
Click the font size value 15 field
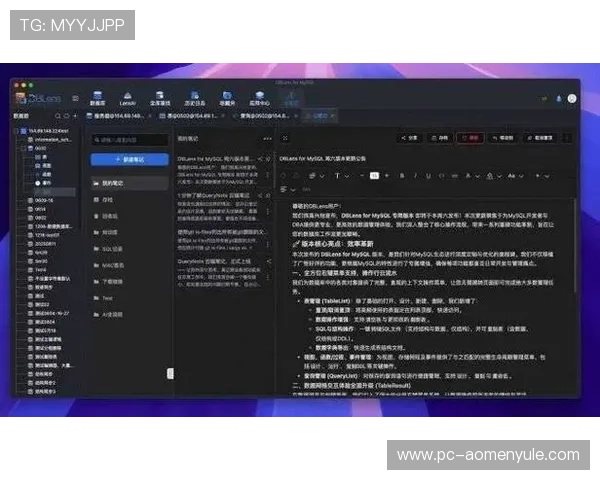374,176
